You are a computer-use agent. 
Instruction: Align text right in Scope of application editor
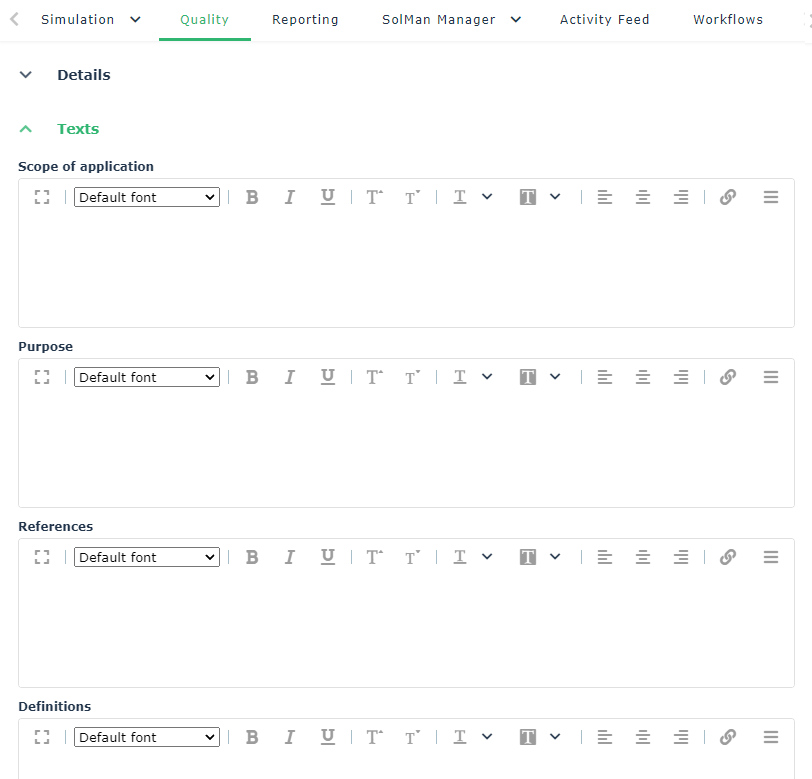pos(681,197)
